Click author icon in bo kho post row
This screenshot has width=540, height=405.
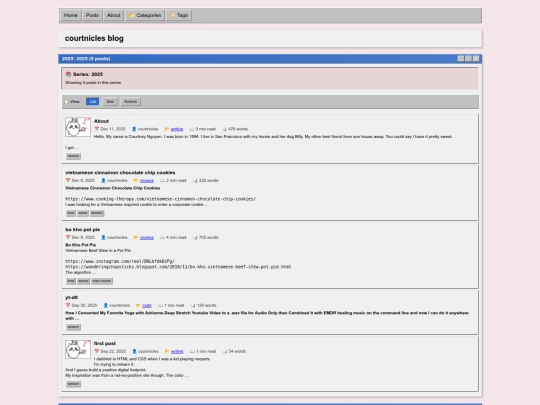(x=103, y=237)
